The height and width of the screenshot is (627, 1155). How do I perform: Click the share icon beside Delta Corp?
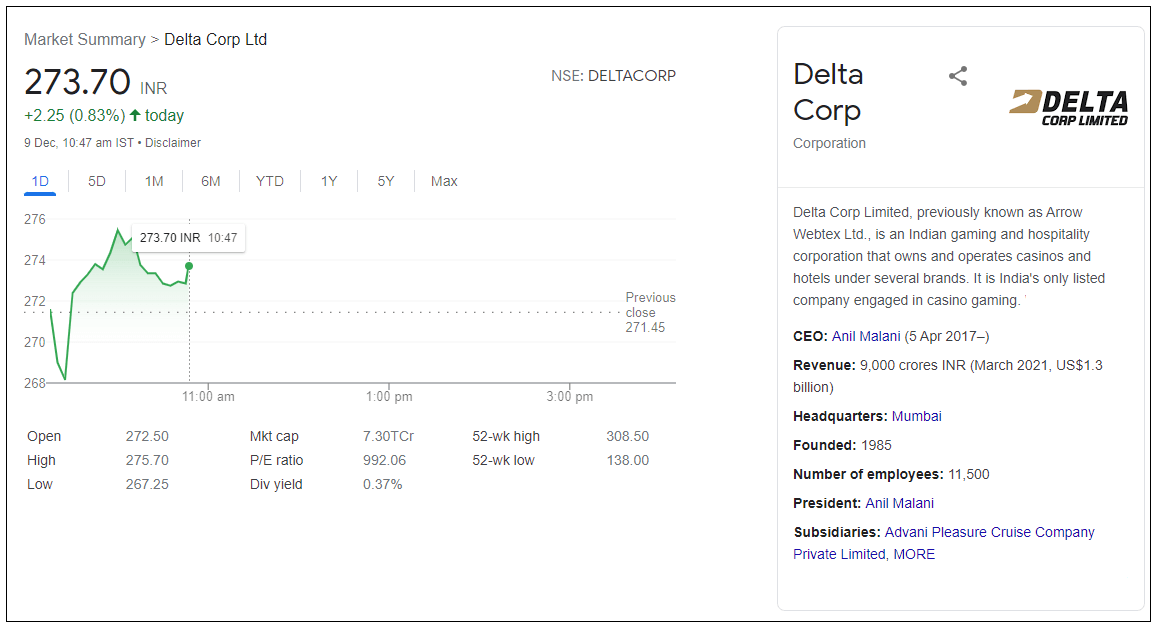tap(958, 76)
